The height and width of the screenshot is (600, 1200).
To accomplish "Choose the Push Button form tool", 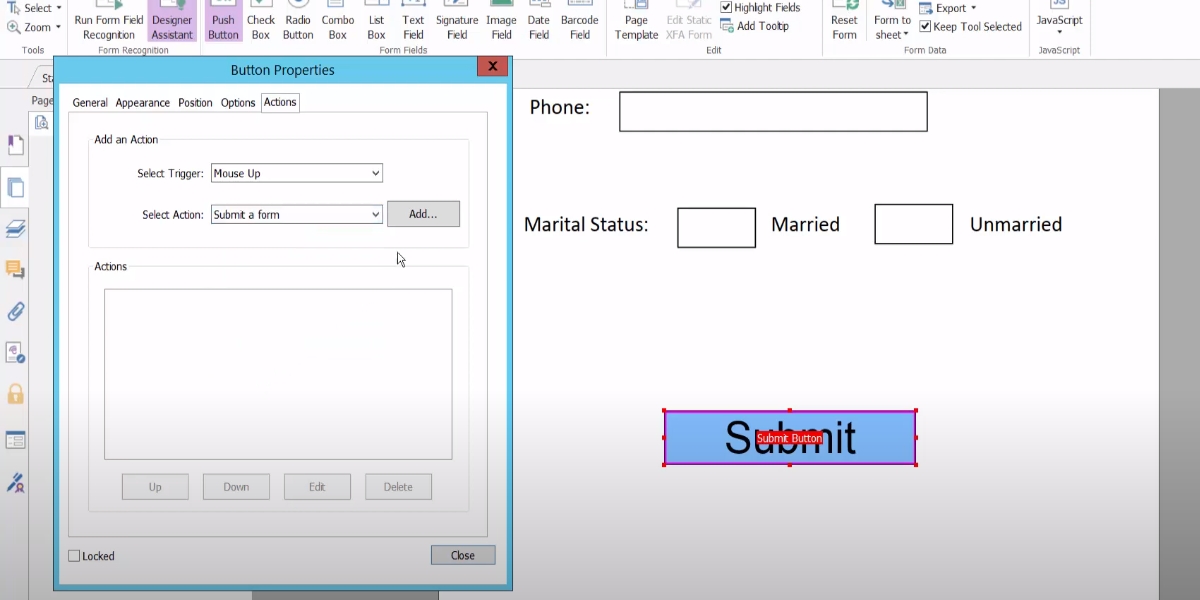I will [x=223, y=21].
